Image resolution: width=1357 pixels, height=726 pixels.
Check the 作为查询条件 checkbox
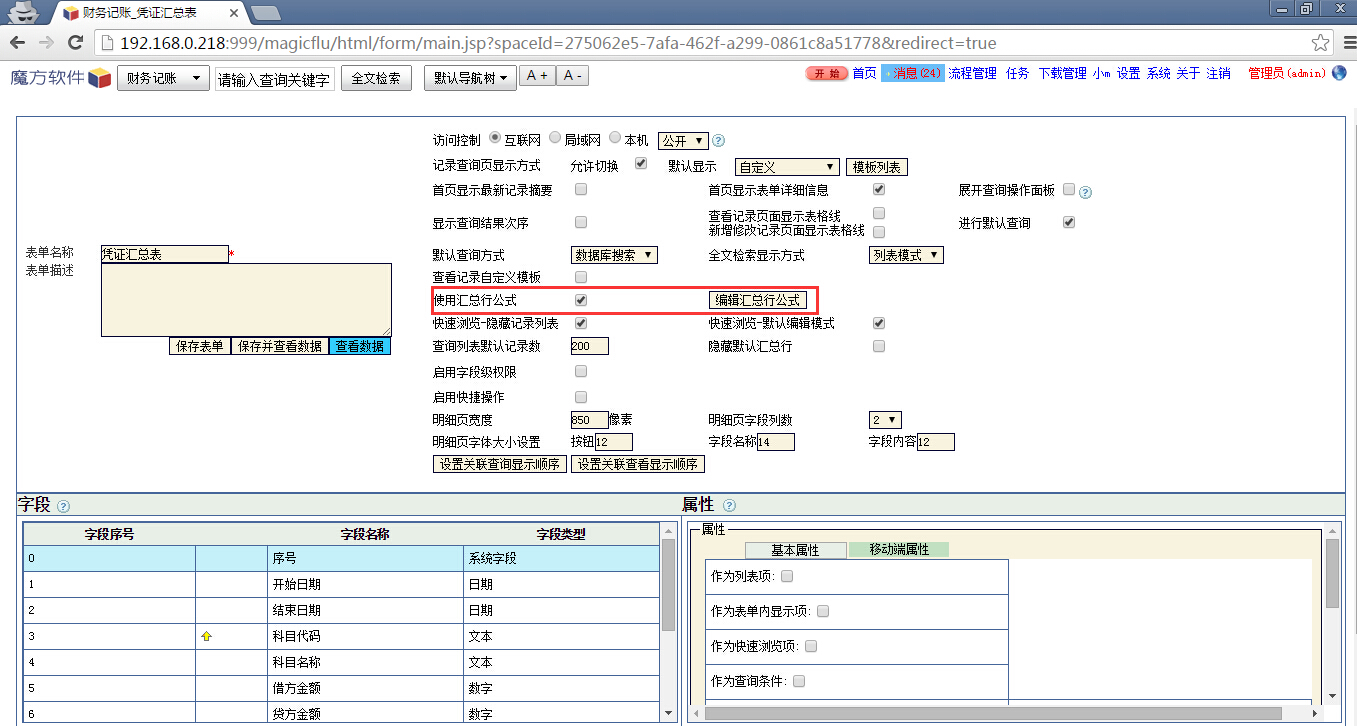(799, 681)
